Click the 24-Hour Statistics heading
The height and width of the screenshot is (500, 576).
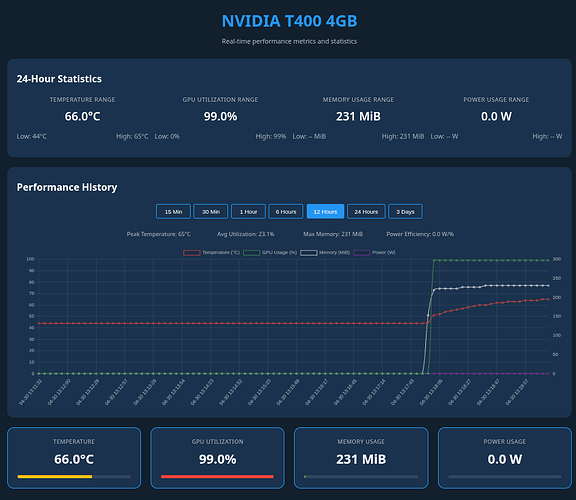(59, 79)
